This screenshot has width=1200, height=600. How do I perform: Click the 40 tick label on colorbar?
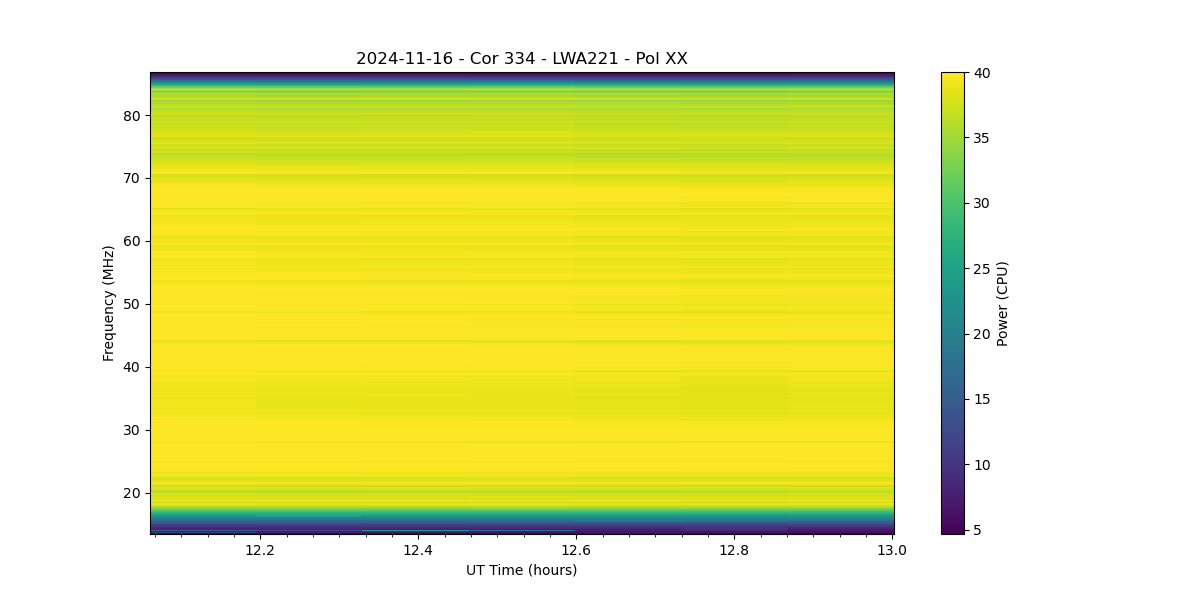tap(981, 73)
